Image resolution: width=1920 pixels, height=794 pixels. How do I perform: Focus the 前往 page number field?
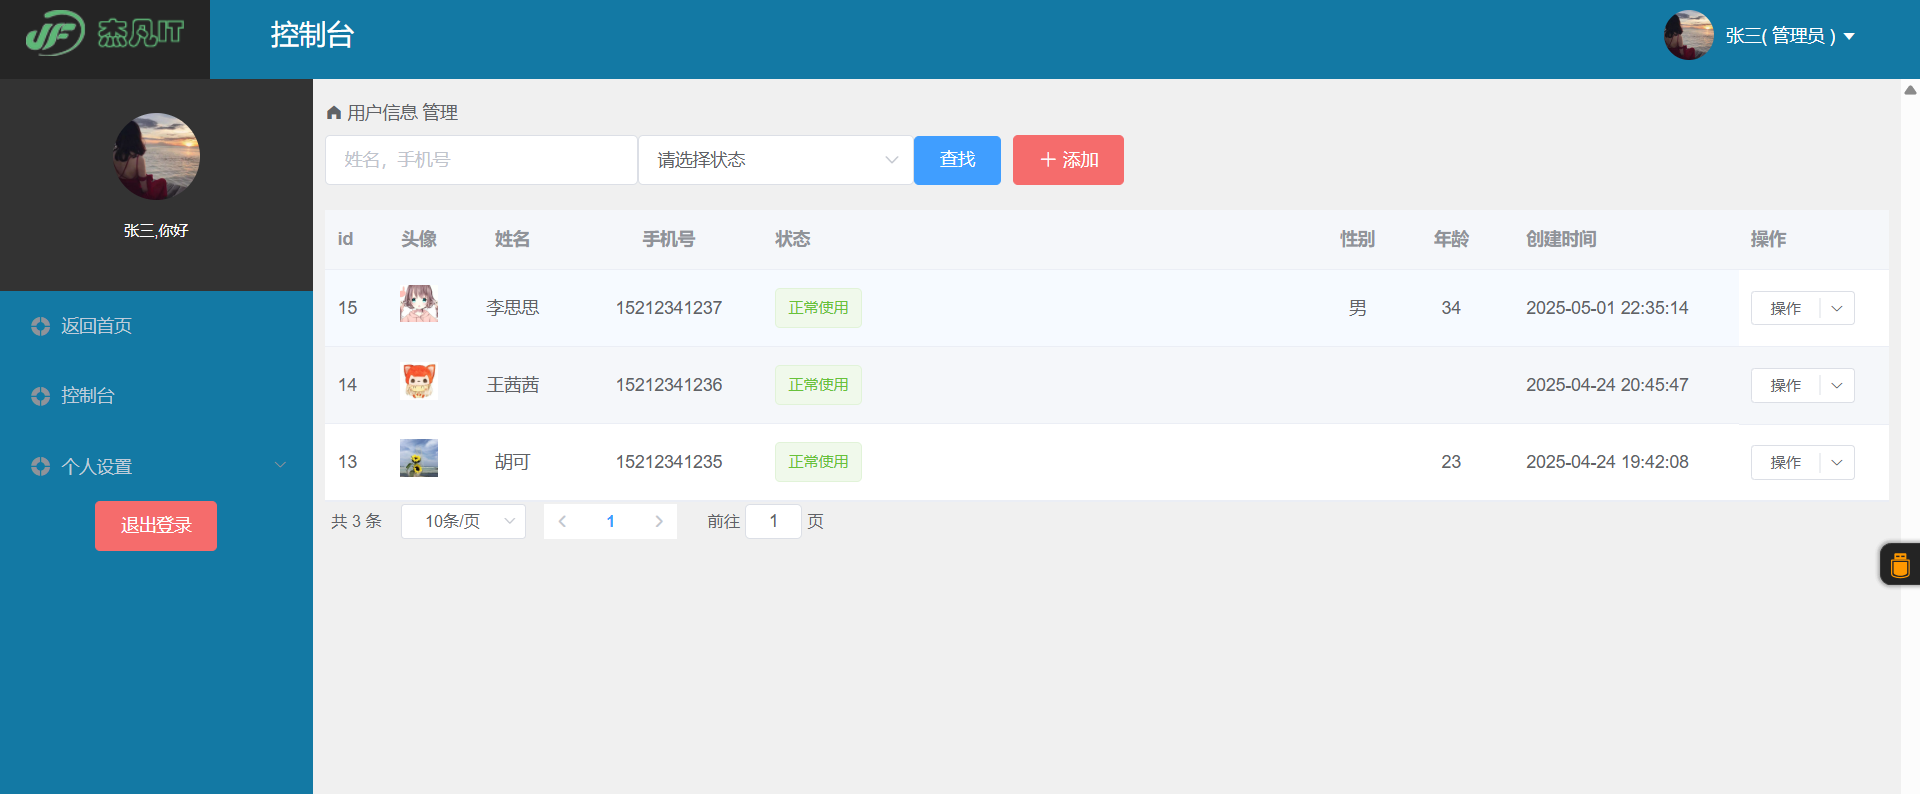click(773, 521)
